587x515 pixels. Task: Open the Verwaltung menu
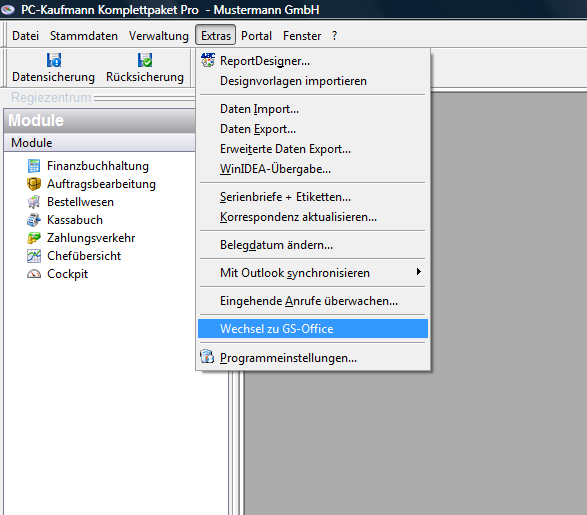pos(159,36)
